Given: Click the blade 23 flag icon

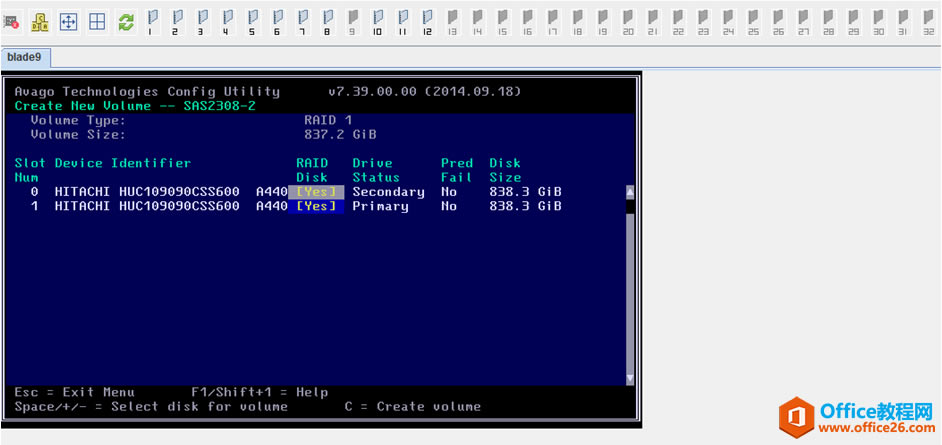Looking at the screenshot, I should [703, 22].
